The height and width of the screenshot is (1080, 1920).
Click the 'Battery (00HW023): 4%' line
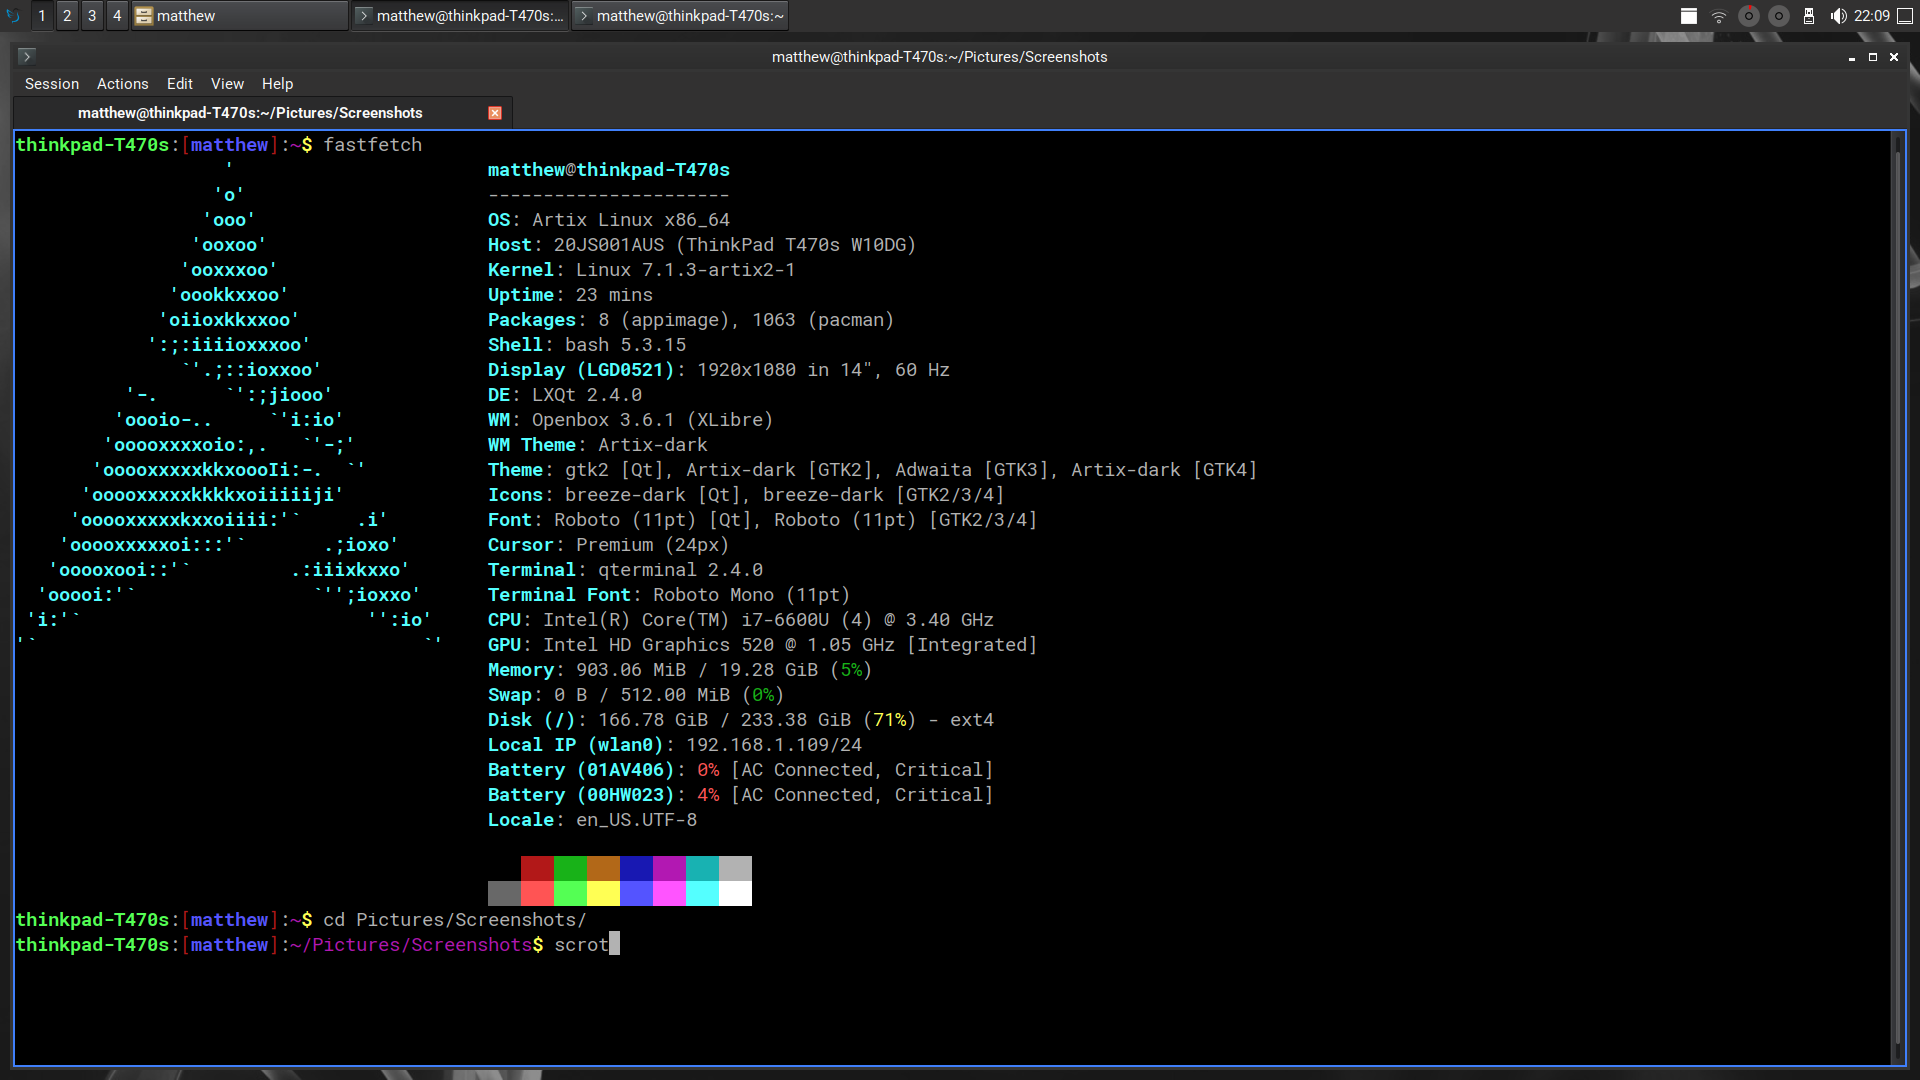[x=741, y=795]
